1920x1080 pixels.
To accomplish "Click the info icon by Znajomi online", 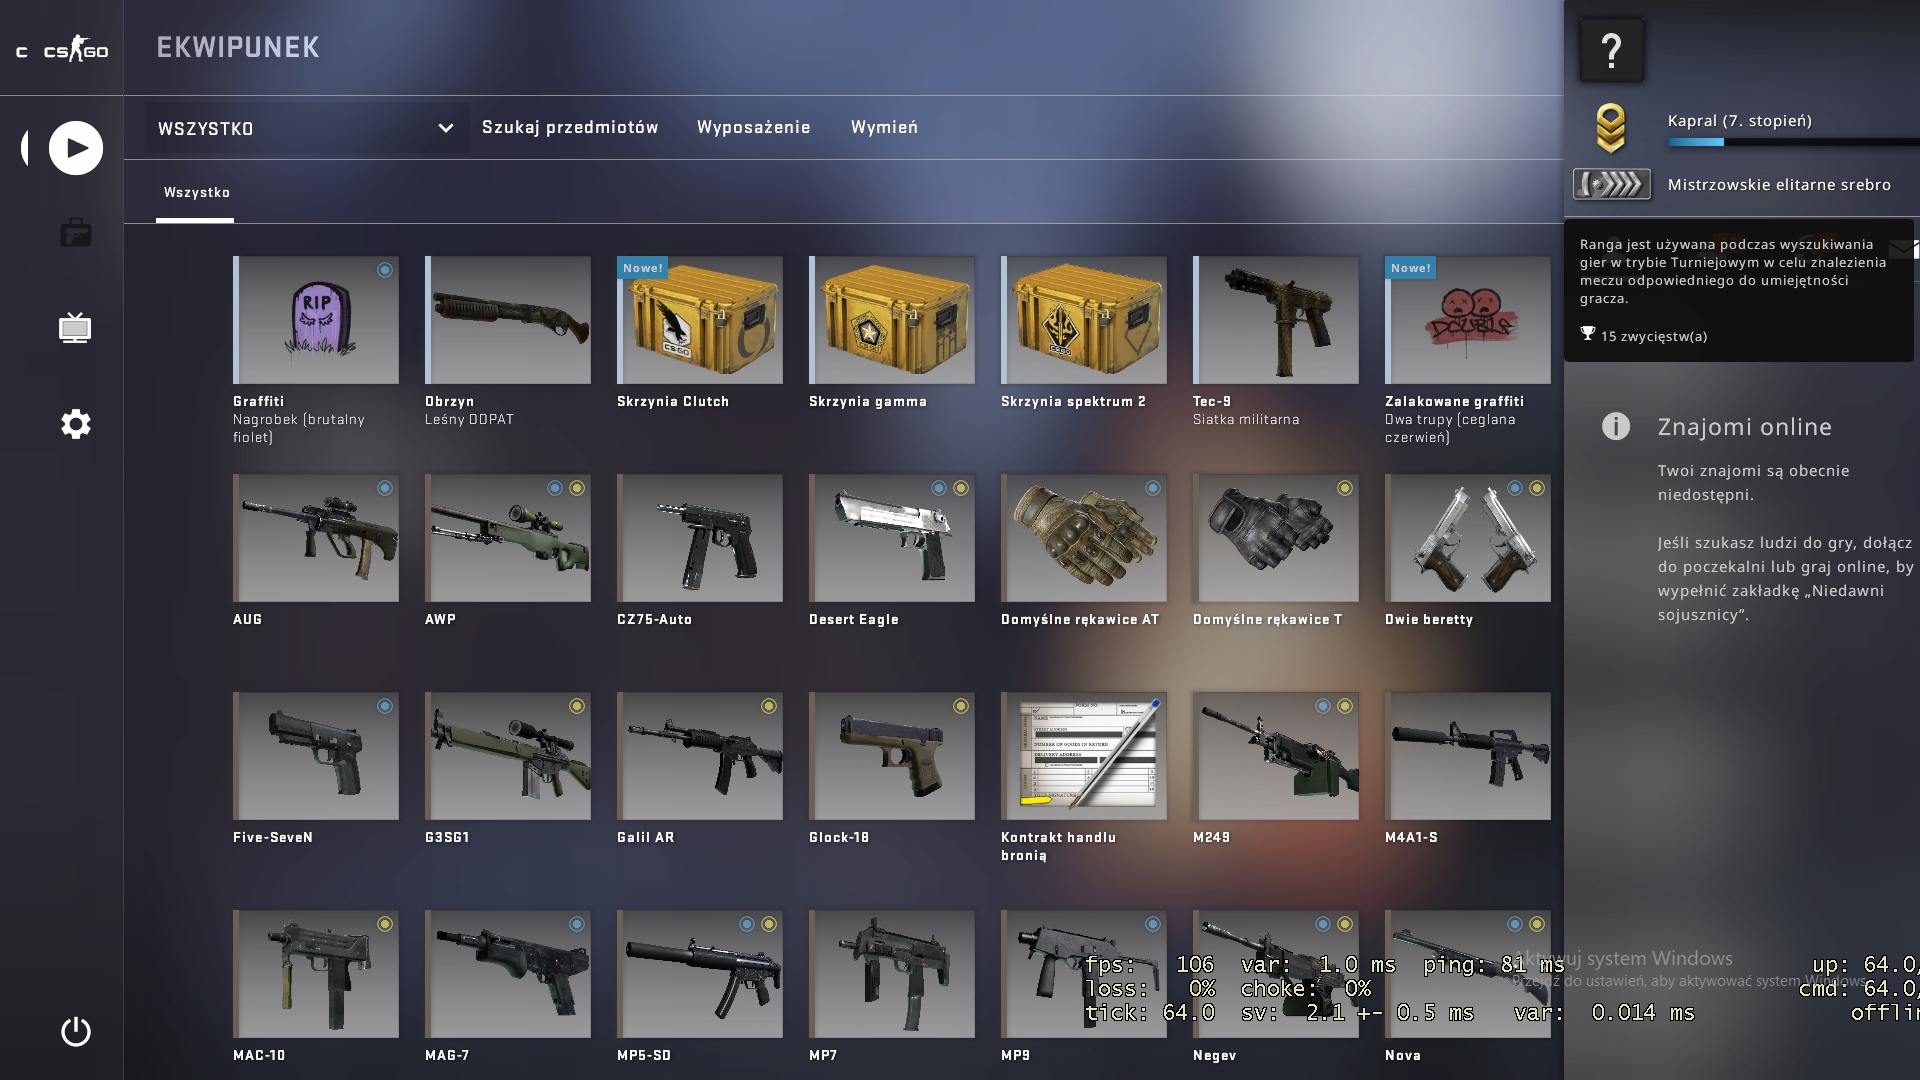I will 1615,426.
